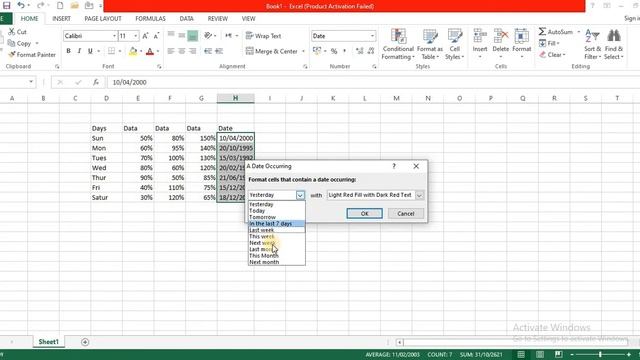Switch to the FORMULAS ribbon tab
640x360 pixels.
click(x=150, y=19)
